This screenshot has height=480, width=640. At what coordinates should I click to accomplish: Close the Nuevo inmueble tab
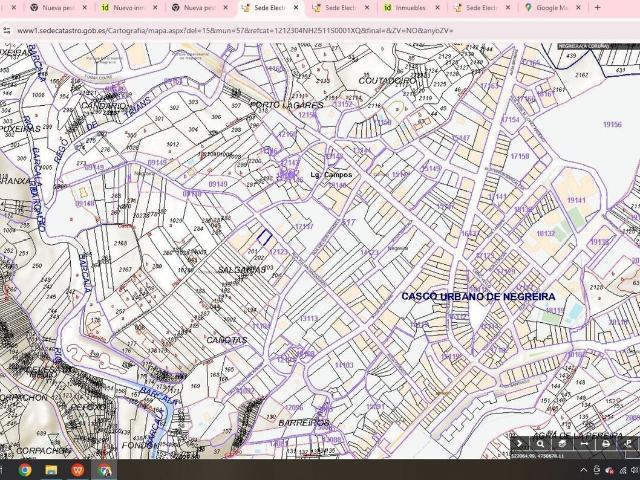155,7
